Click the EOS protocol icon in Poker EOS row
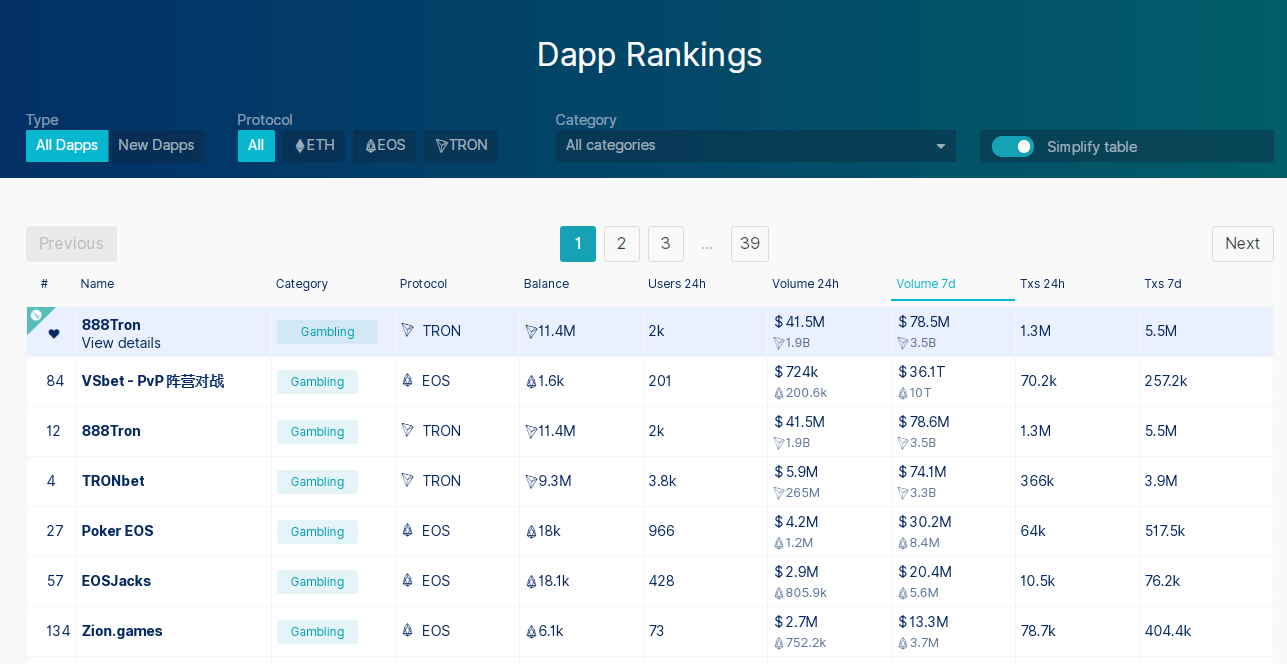1287x664 pixels. (x=407, y=530)
